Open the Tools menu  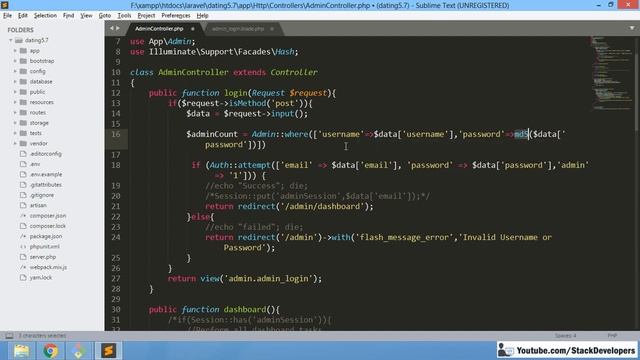(124, 16)
